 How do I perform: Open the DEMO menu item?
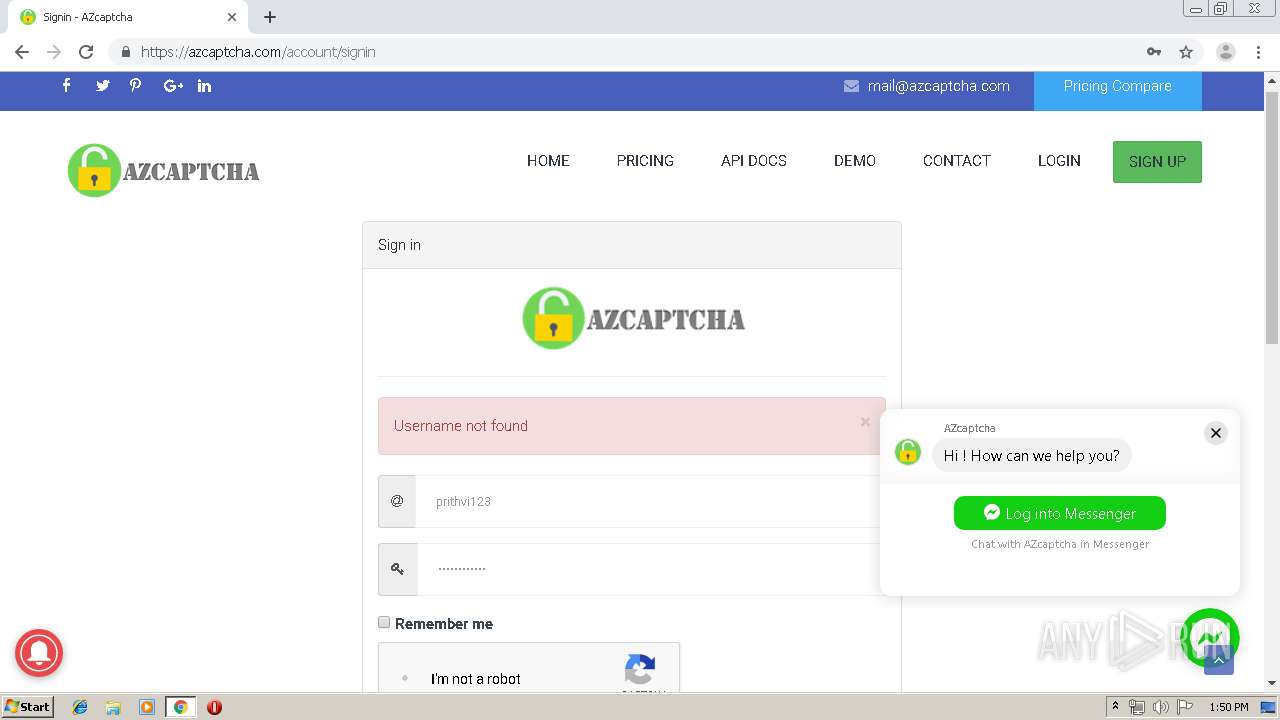(x=855, y=161)
